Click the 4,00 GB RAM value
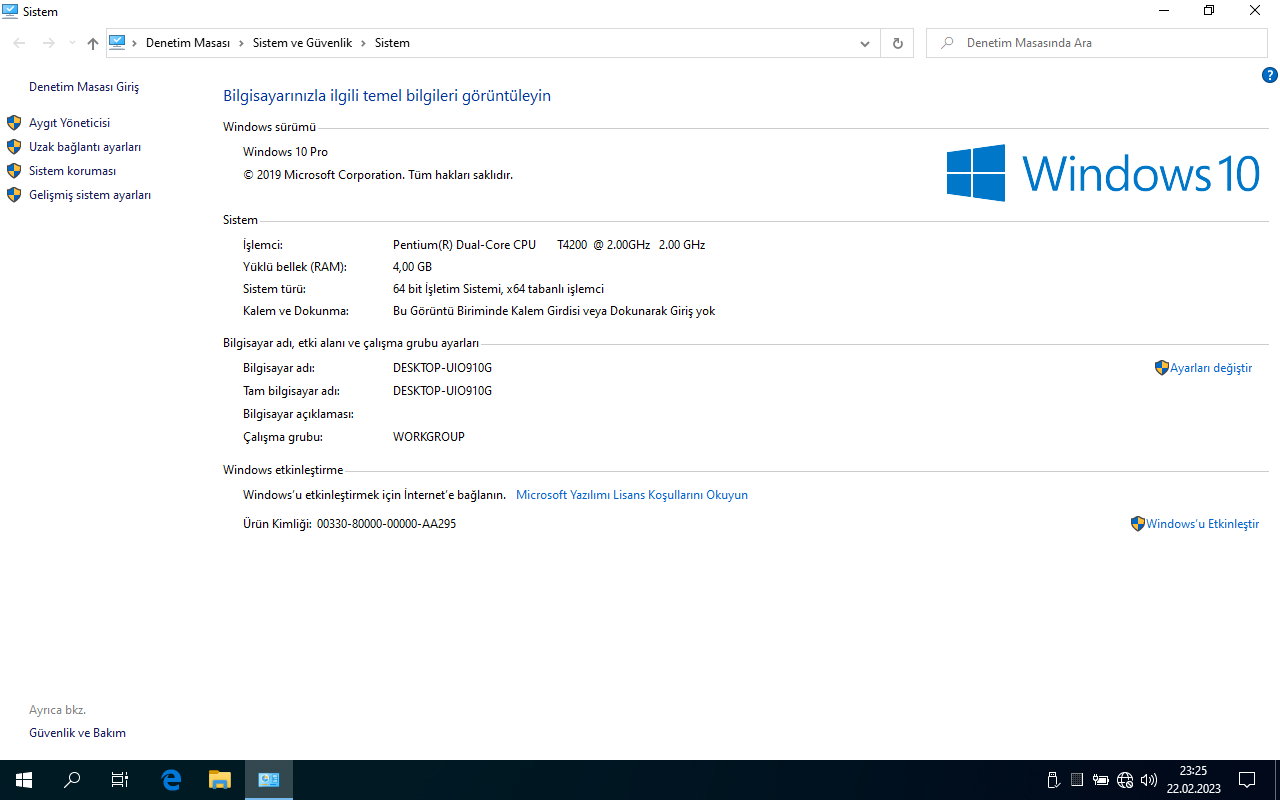The width and height of the screenshot is (1280, 800). pos(412,267)
